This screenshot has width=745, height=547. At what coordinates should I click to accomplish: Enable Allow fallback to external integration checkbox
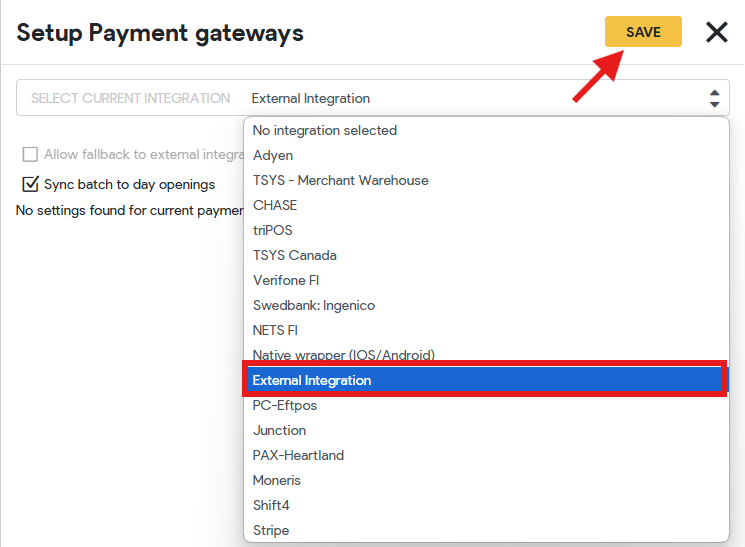pos(30,154)
